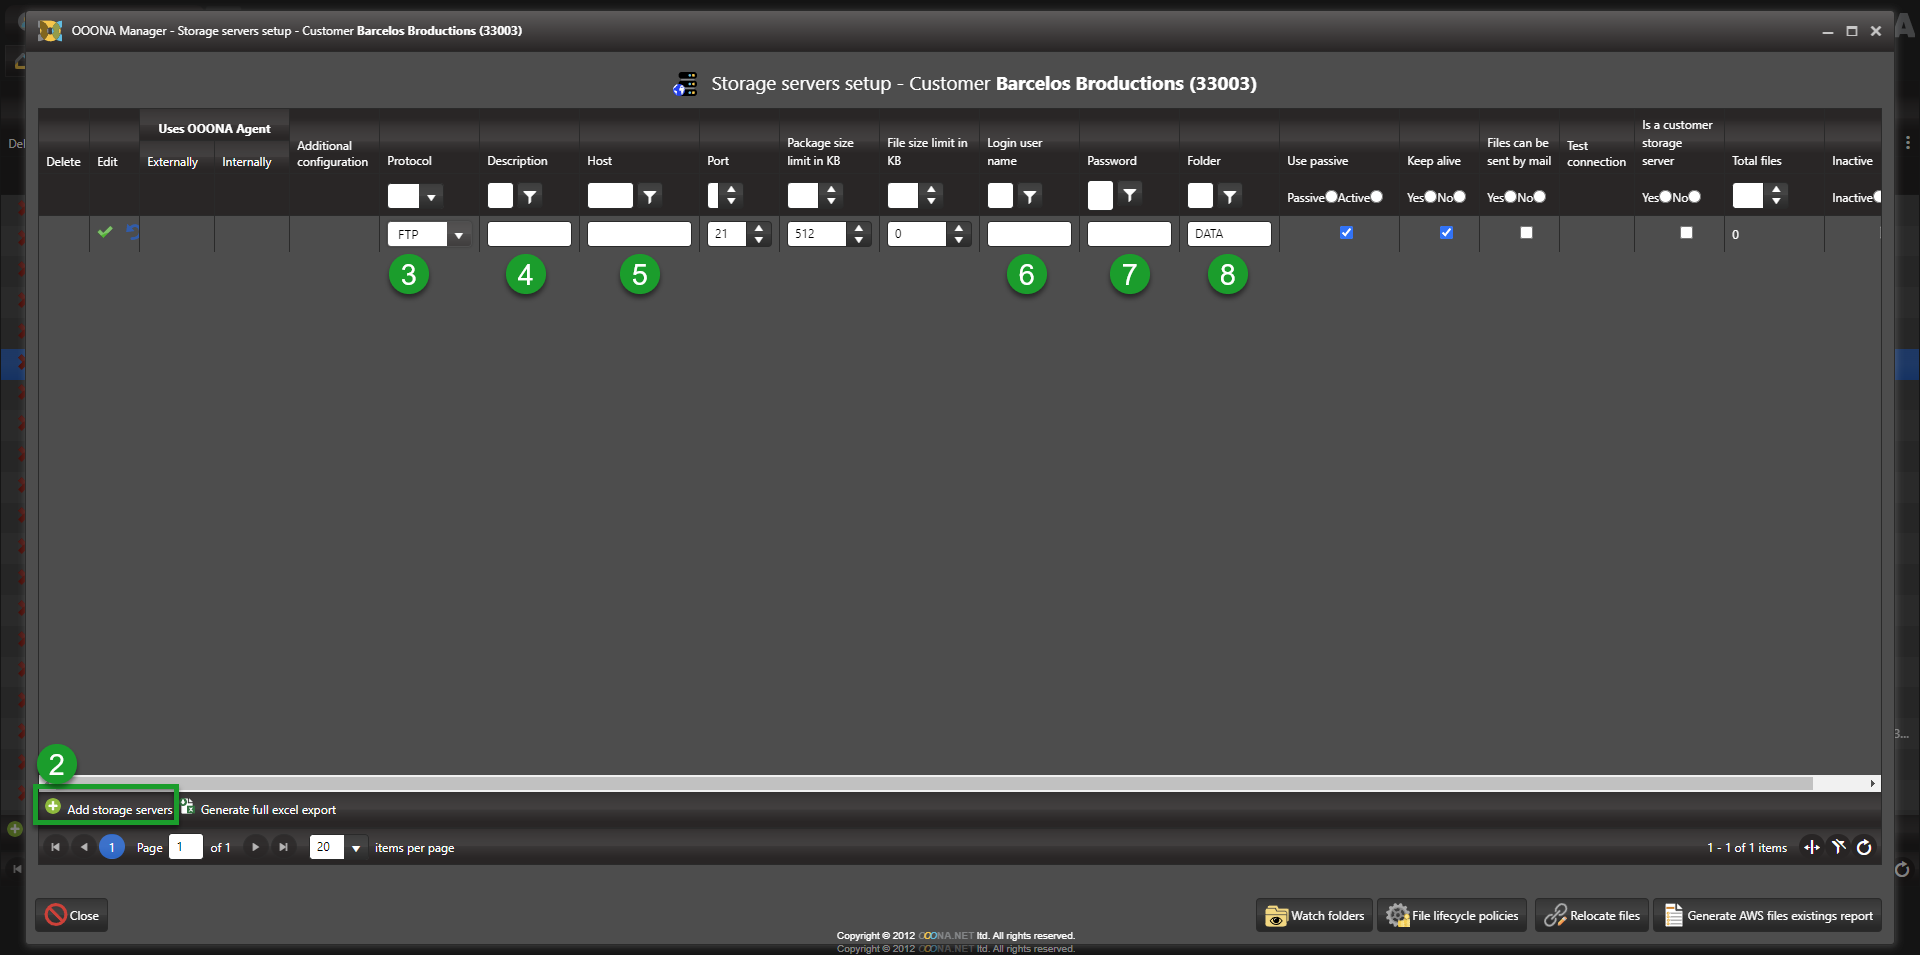Open the Folder column filter funnel
Image resolution: width=1920 pixels, height=955 pixels.
(1230, 196)
